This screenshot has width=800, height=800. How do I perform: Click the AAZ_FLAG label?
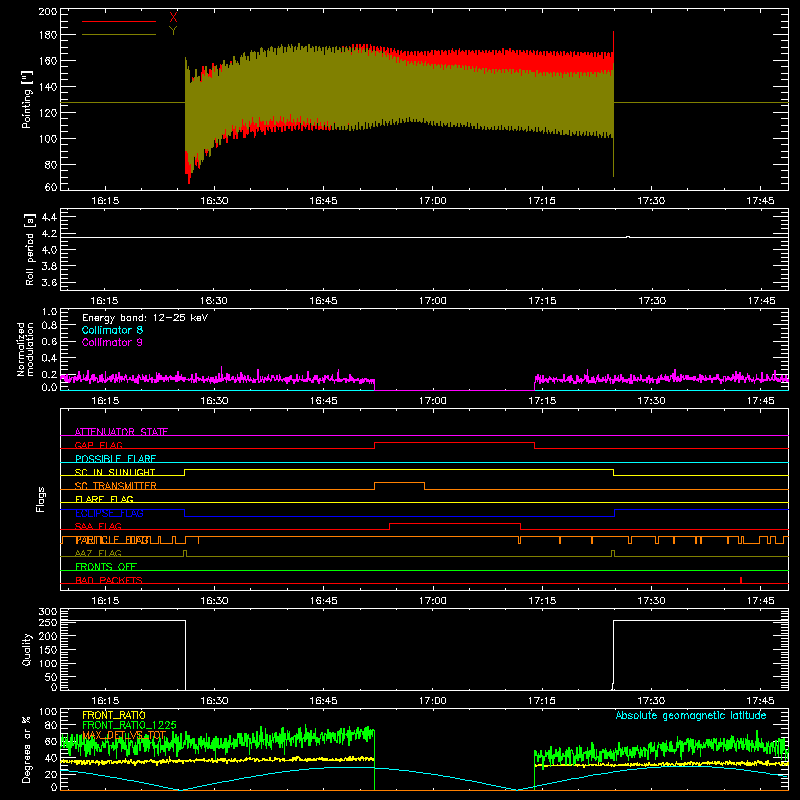(x=98, y=553)
